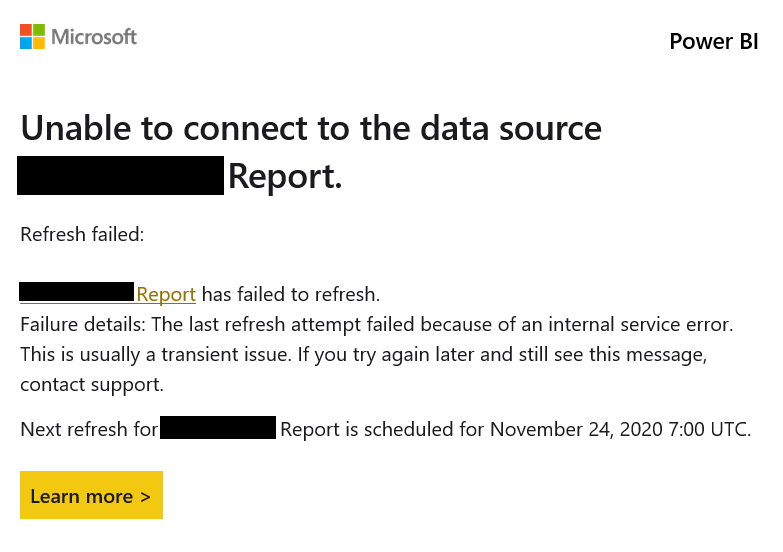783x552 pixels.
Task: Click the 'Refresh failed:' text
Action: click(82, 234)
